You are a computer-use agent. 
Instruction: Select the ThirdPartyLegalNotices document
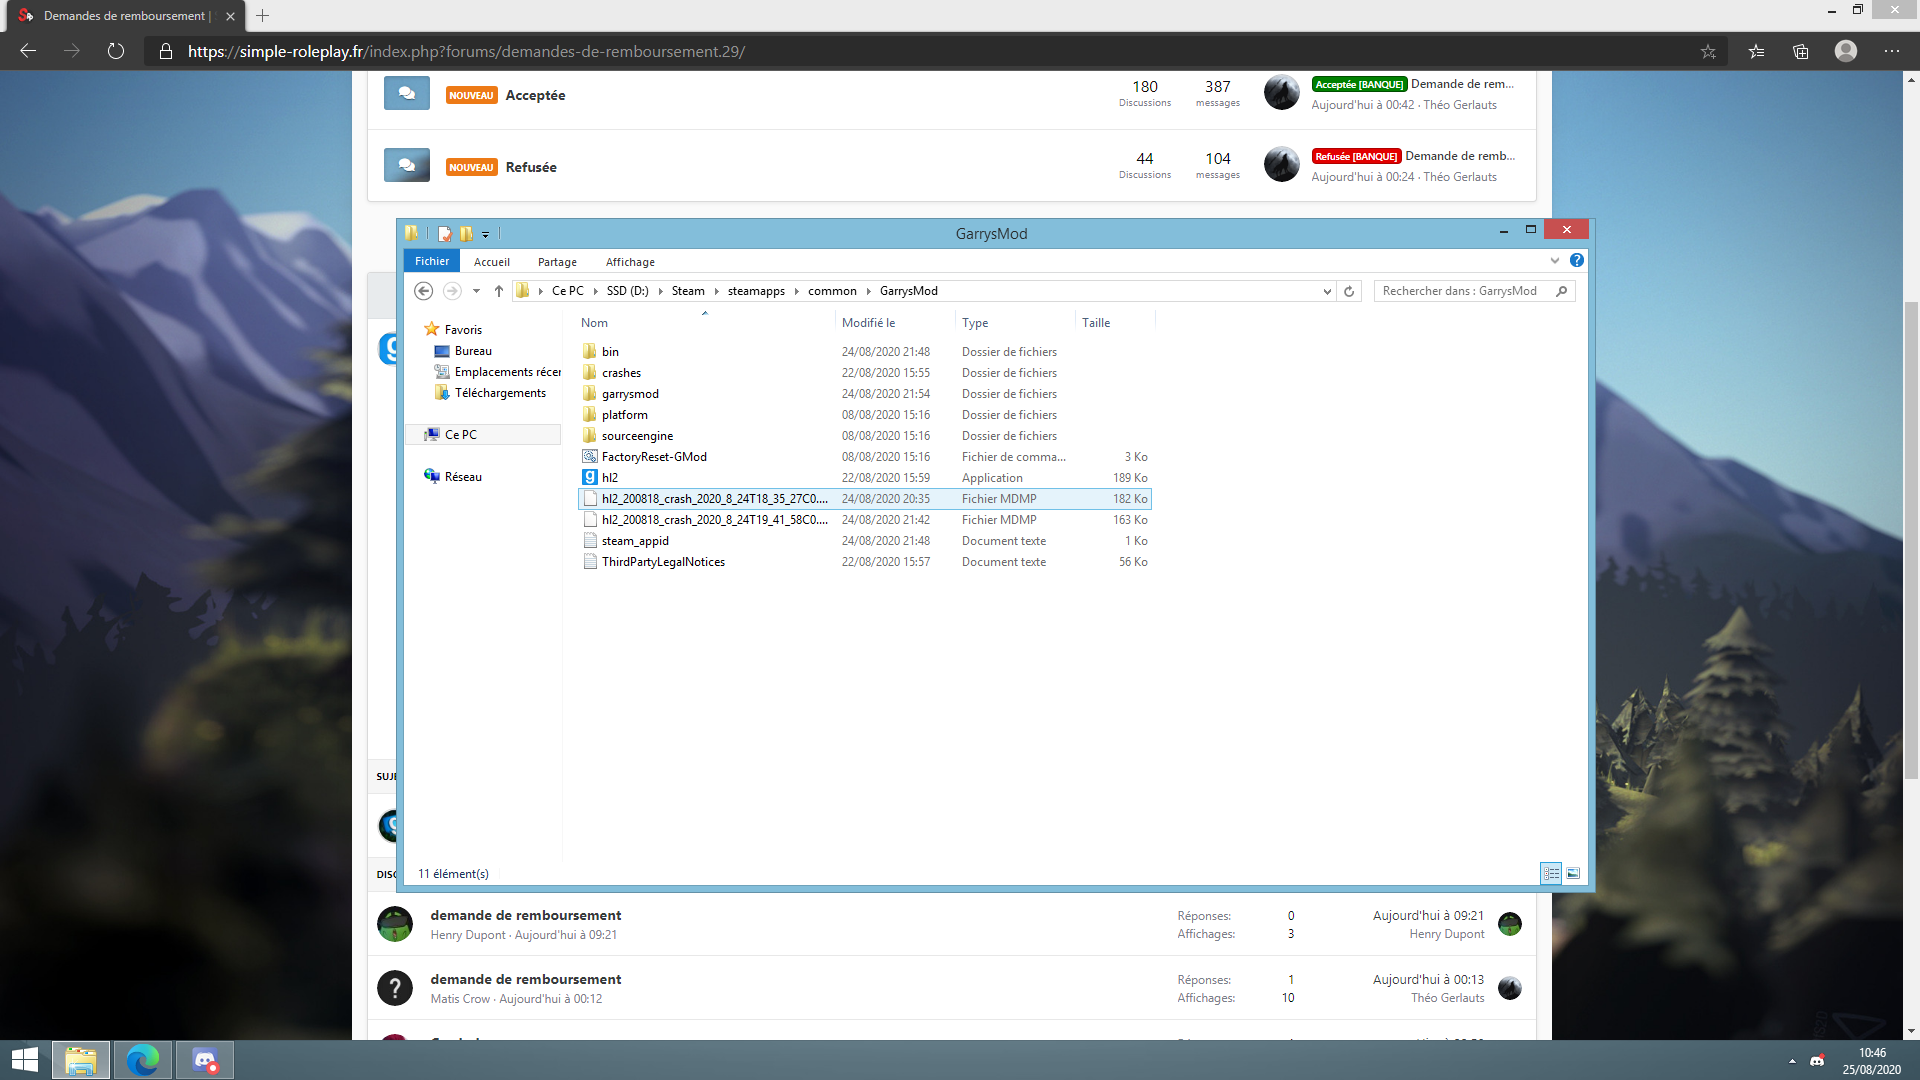tap(663, 562)
